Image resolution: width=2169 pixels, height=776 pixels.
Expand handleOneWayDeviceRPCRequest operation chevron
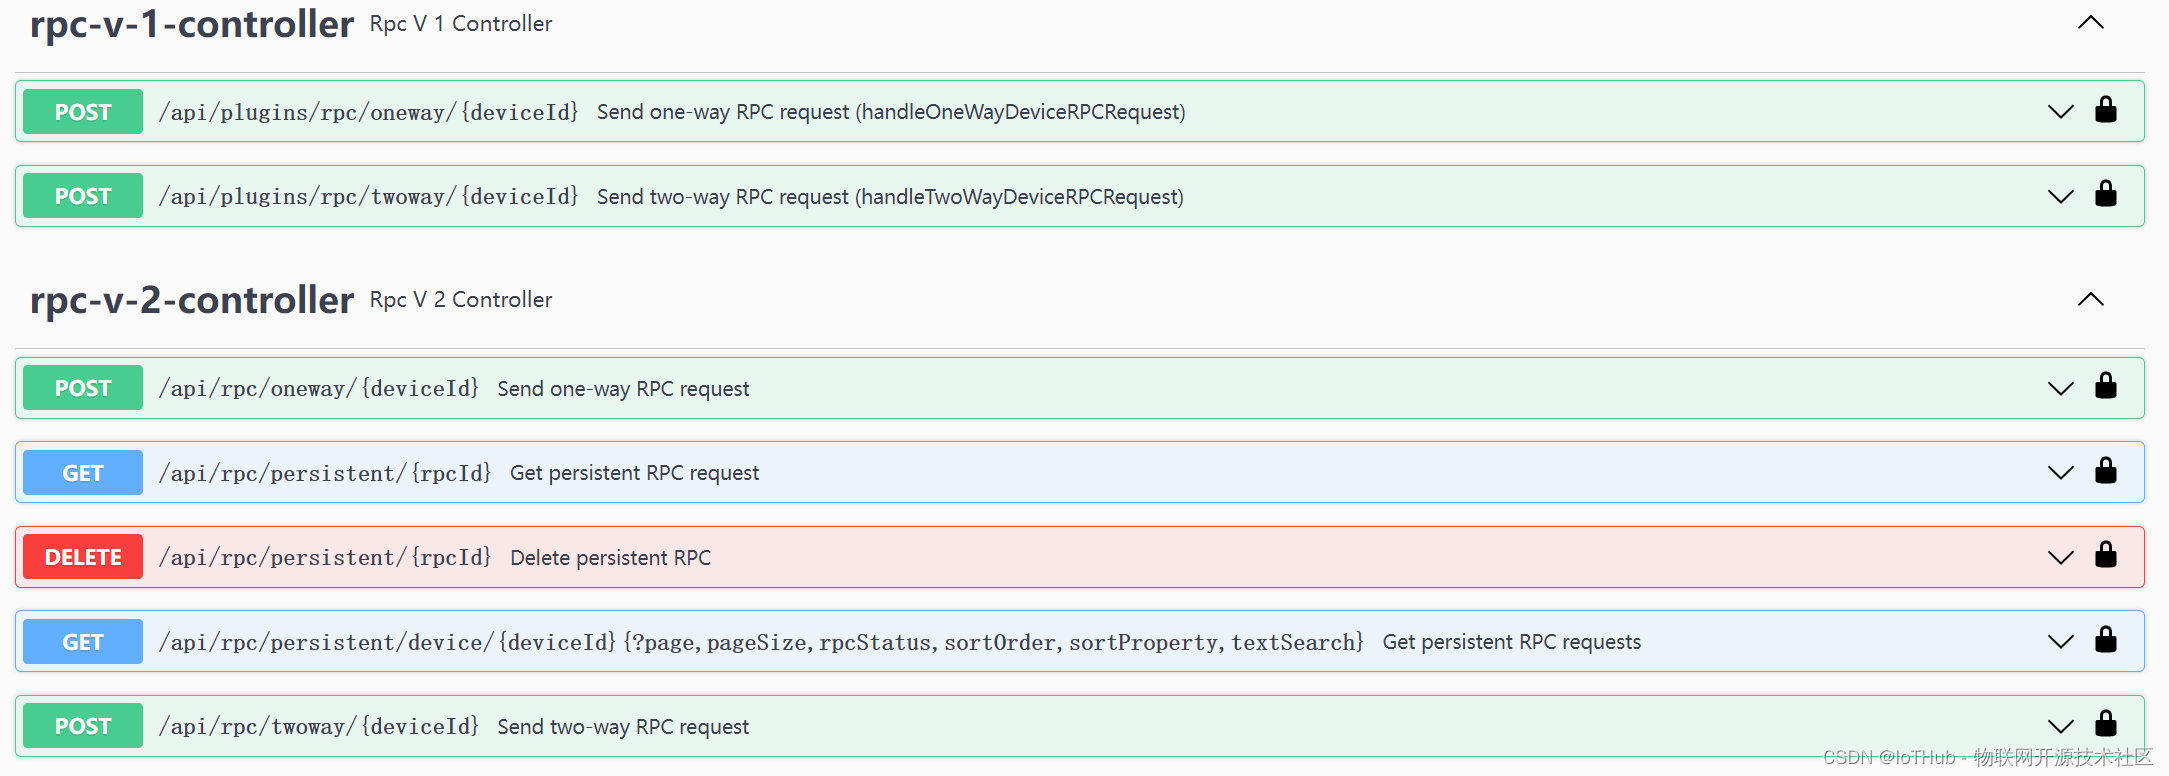pyautogui.click(x=2060, y=112)
